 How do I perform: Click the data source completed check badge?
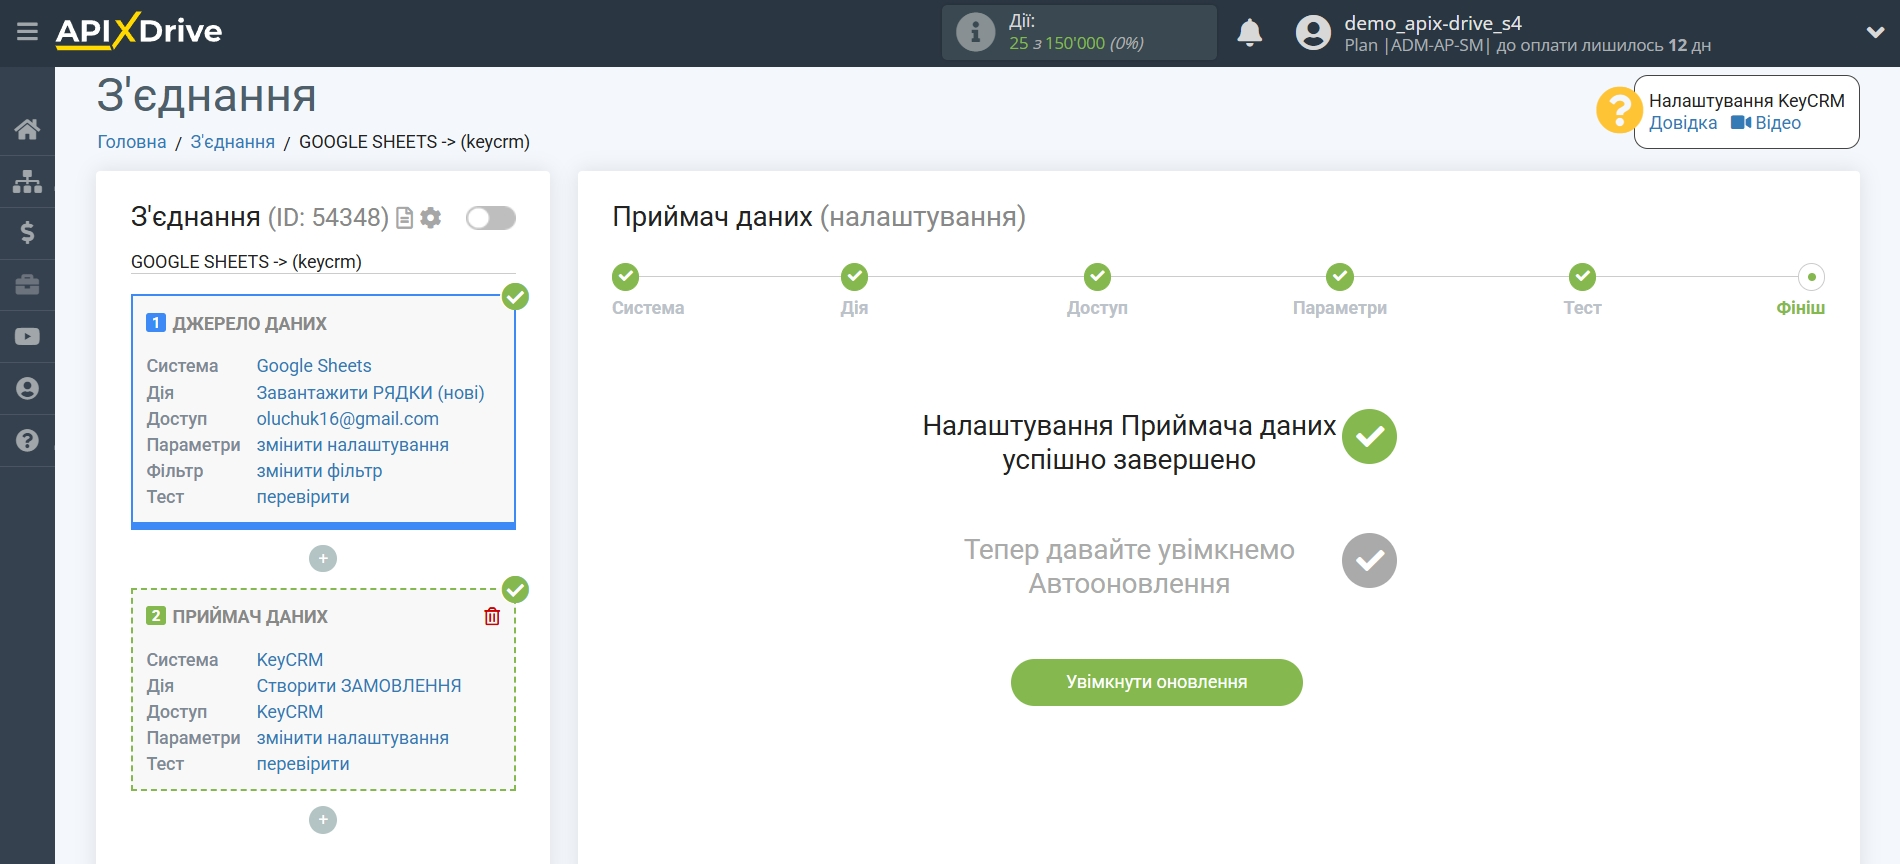515,297
